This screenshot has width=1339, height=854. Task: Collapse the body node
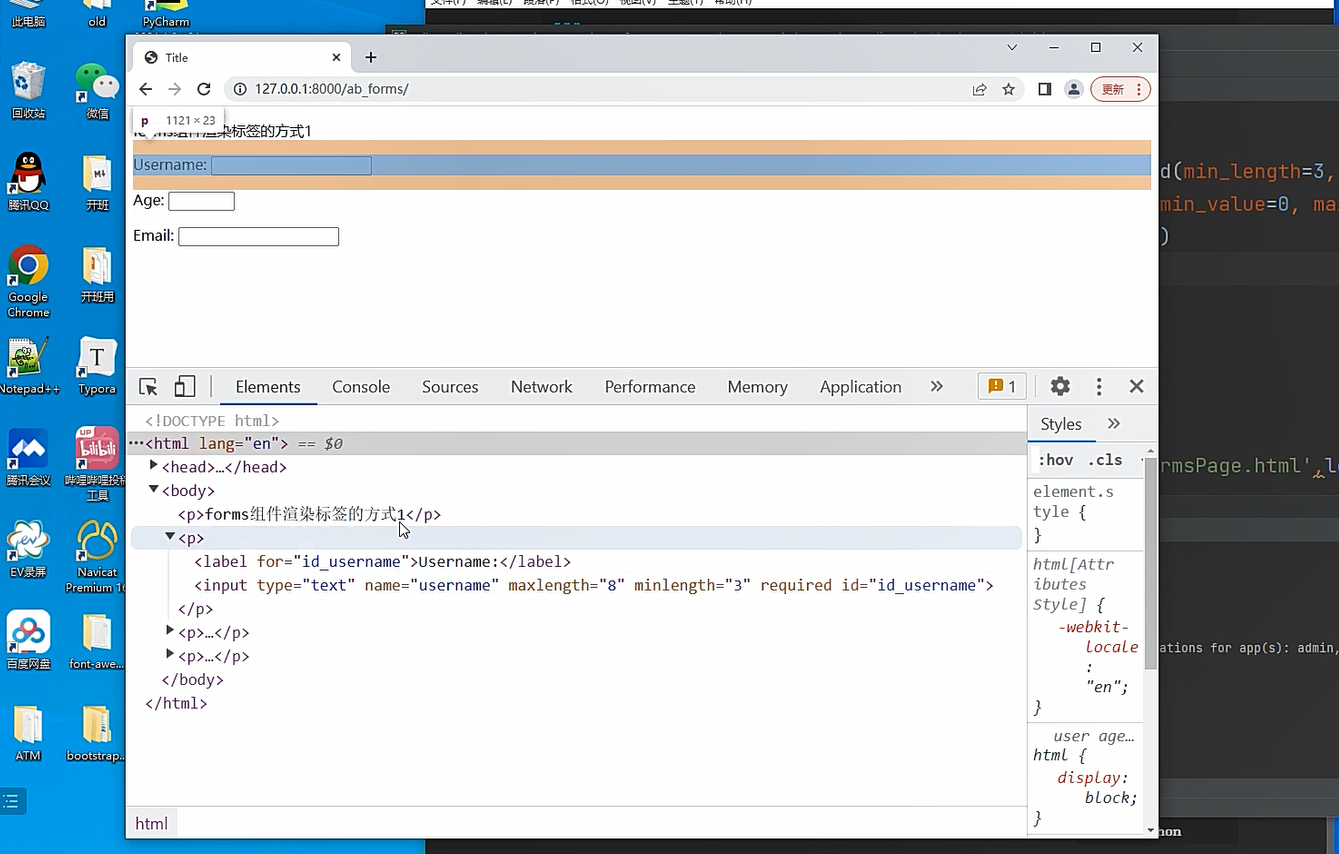point(154,490)
